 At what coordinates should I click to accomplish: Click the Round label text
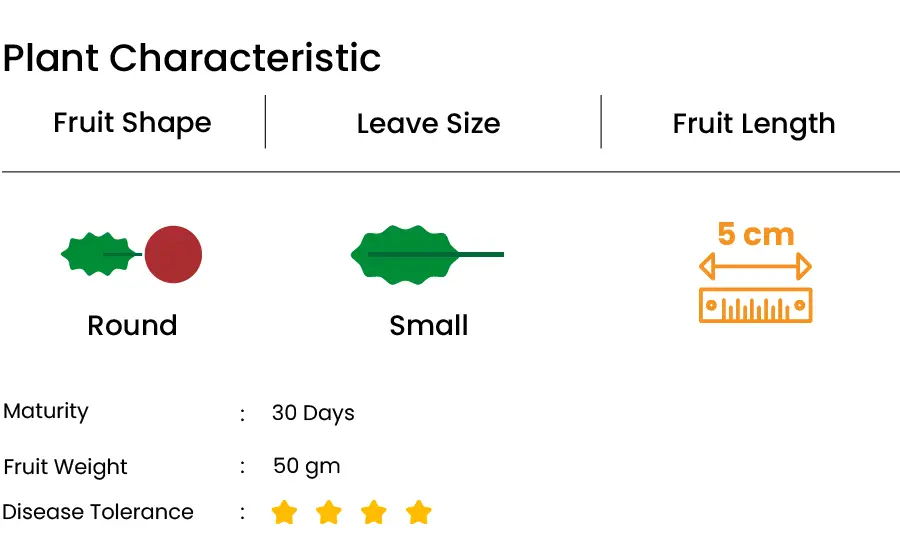tap(132, 325)
